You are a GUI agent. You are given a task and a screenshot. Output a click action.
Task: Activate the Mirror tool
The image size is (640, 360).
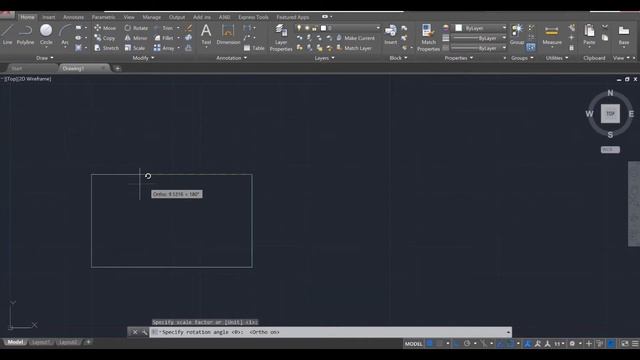pyautogui.click(x=136, y=38)
